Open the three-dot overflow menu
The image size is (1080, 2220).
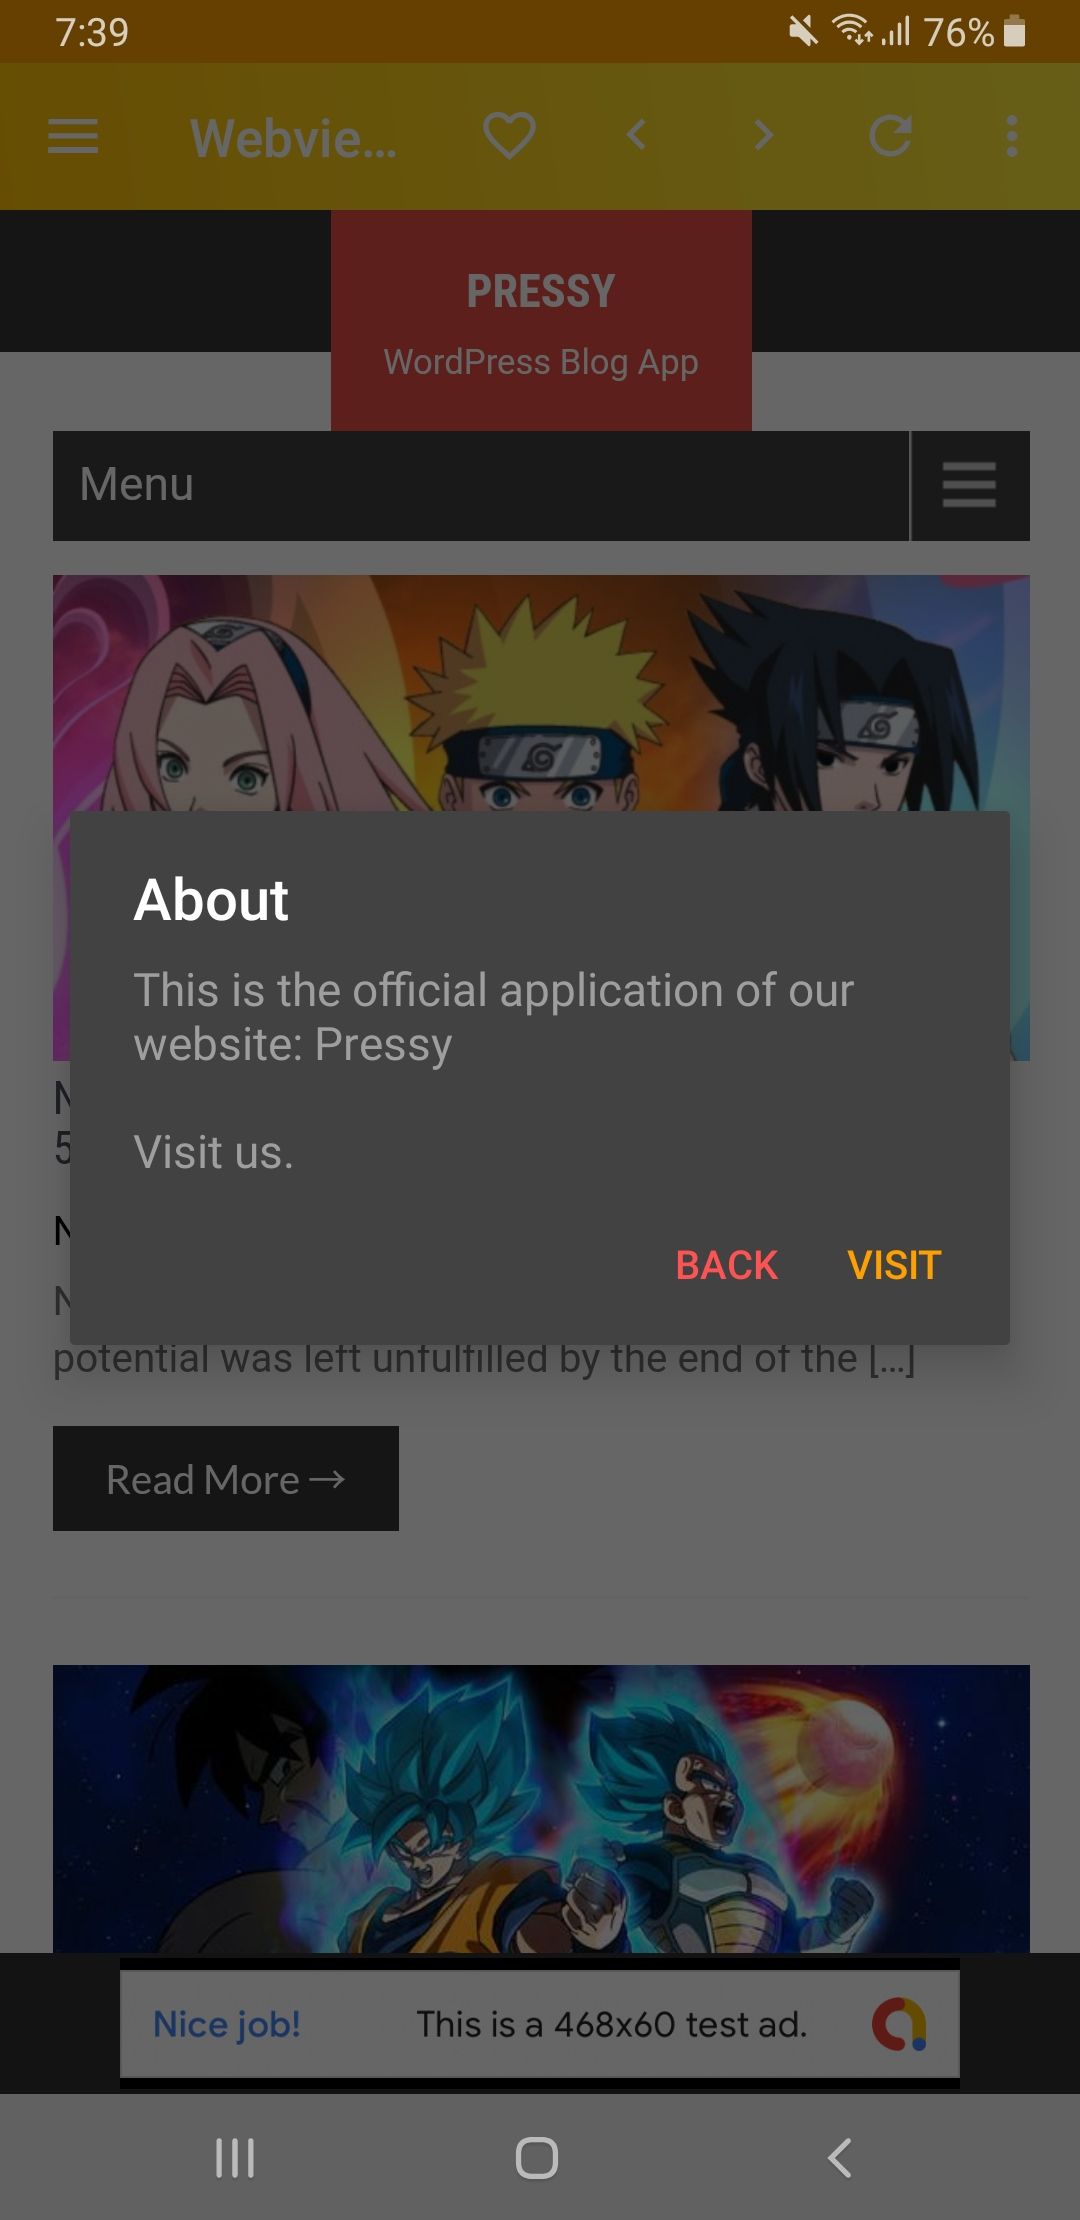(1012, 136)
